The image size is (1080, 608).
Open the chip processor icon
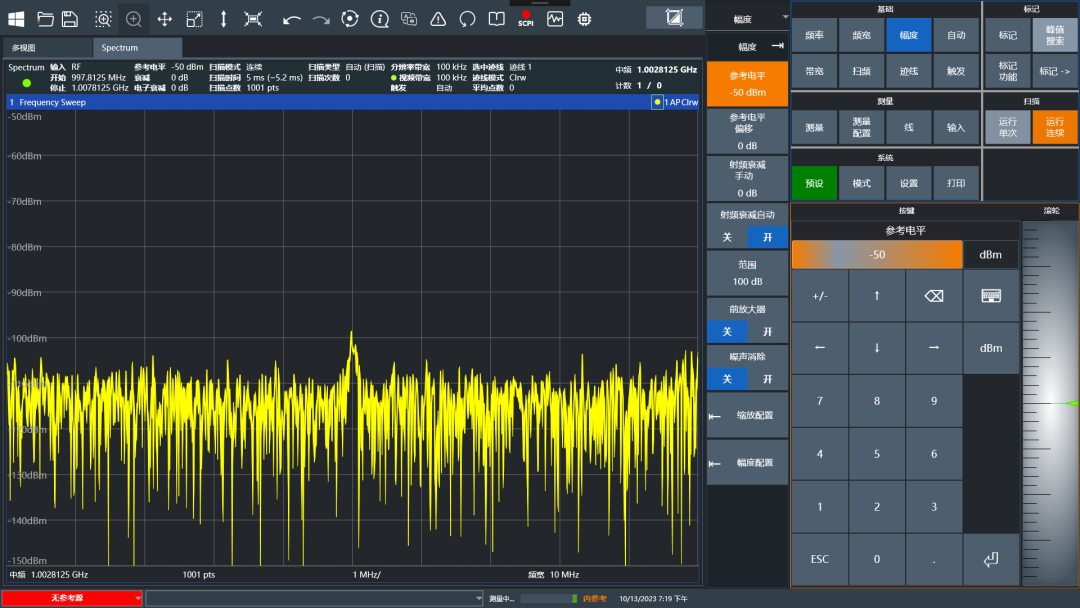pyautogui.click(x=585, y=19)
